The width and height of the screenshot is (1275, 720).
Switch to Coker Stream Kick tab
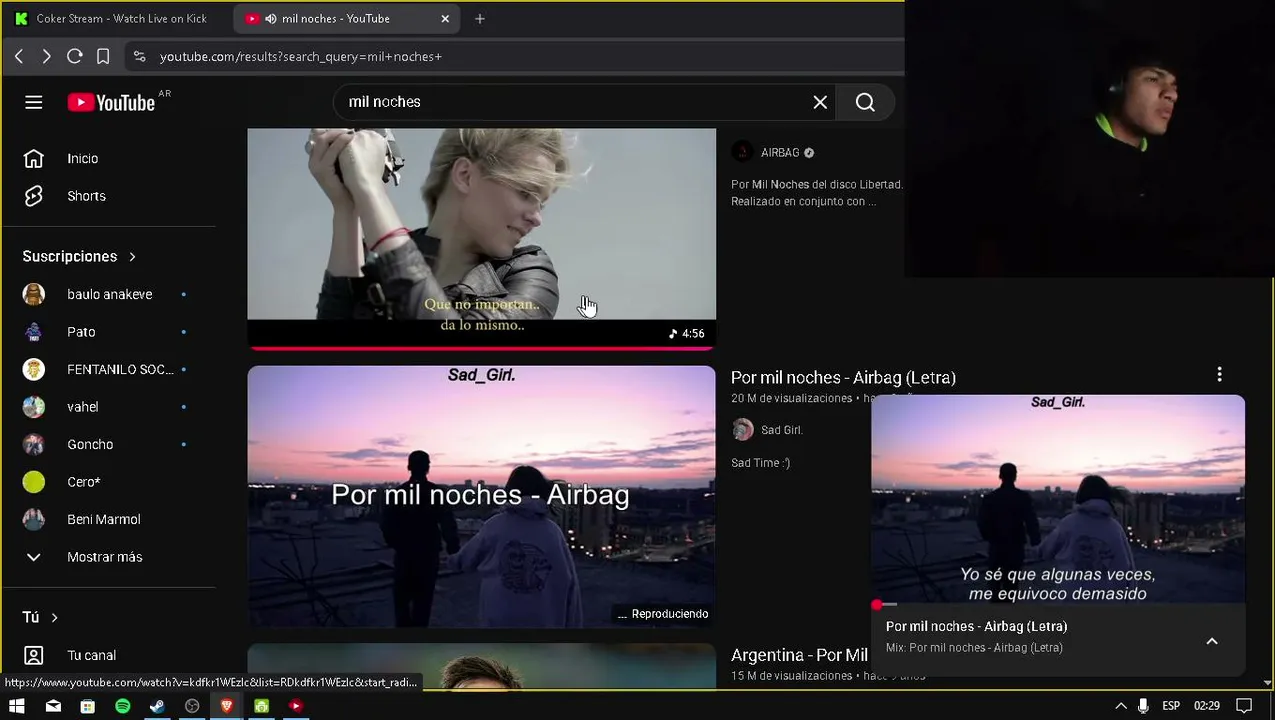coord(113,18)
